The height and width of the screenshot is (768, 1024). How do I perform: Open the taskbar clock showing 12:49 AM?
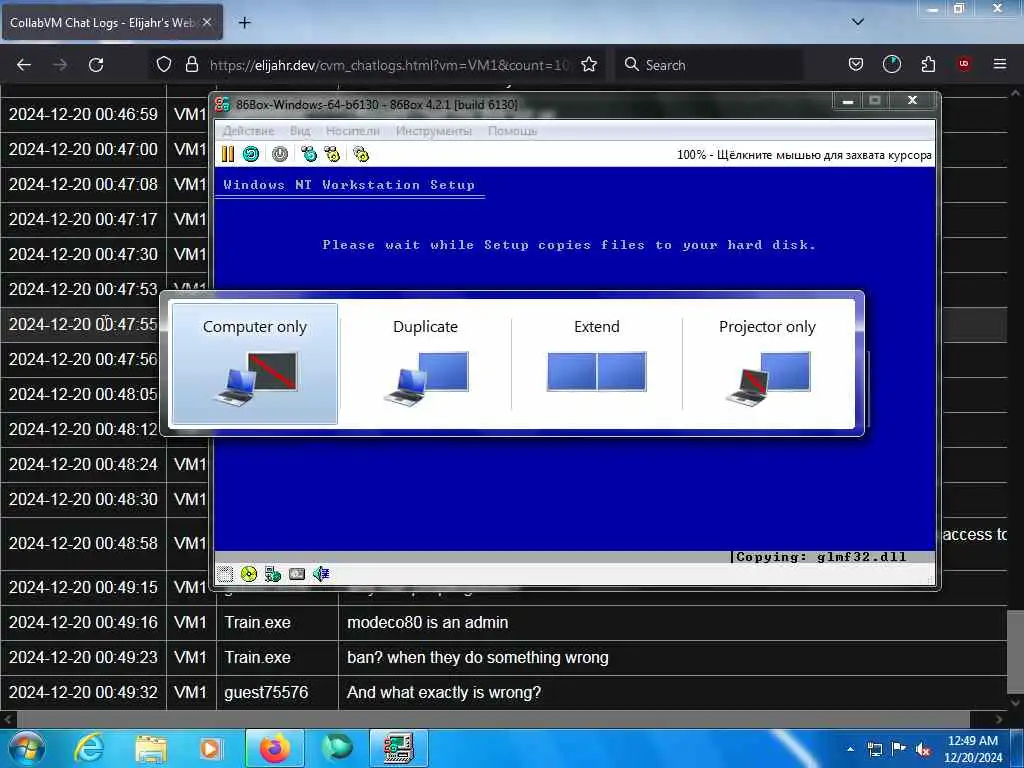[x=973, y=748]
